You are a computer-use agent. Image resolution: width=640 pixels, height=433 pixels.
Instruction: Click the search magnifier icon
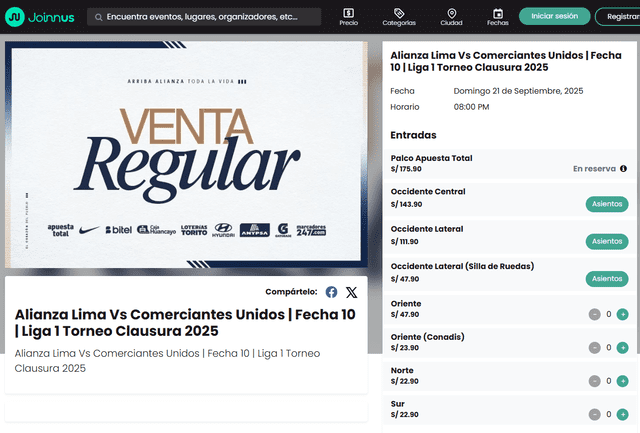98,17
